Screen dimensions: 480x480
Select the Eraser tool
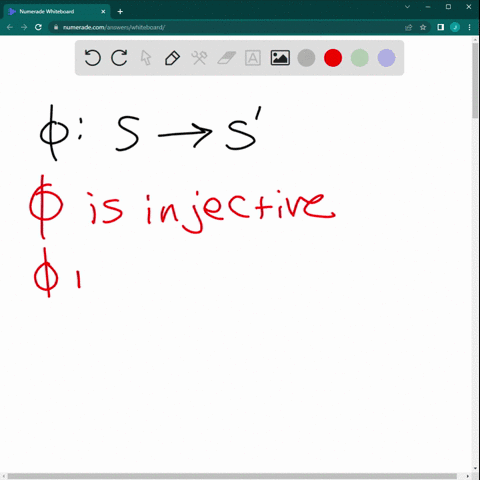[x=226, y=58]
